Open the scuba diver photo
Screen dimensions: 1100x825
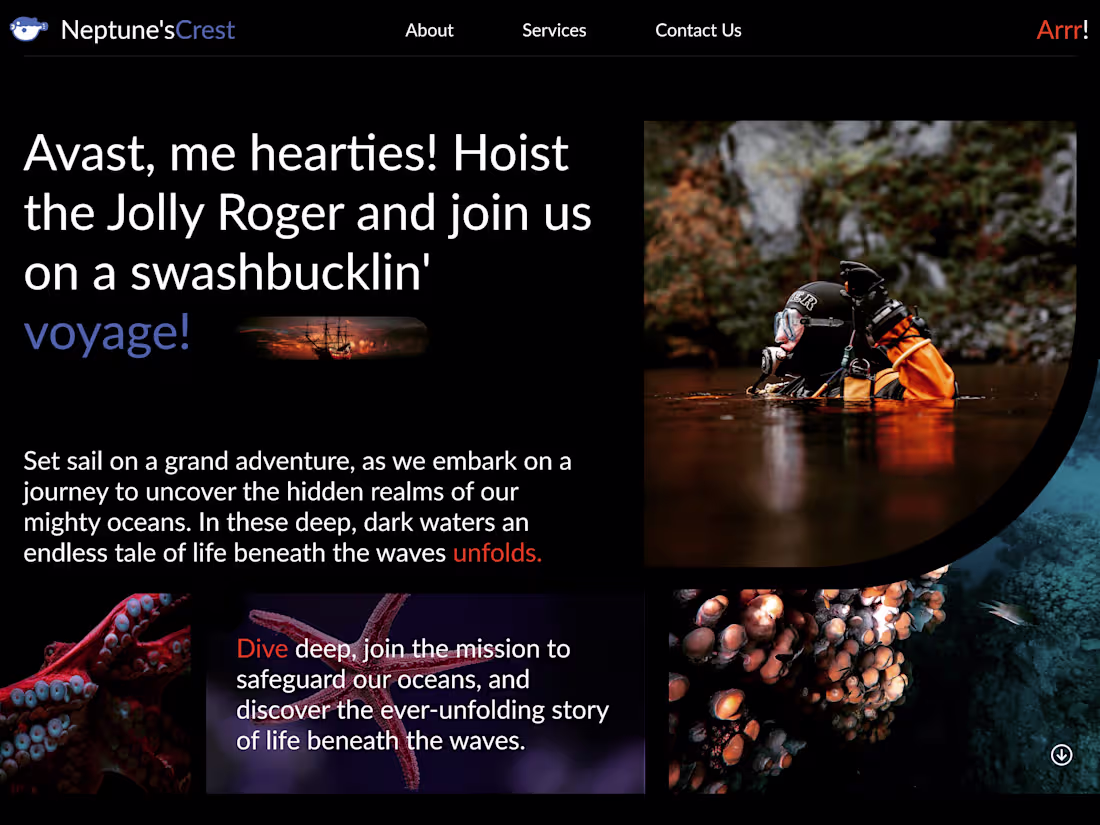(860, 343)
